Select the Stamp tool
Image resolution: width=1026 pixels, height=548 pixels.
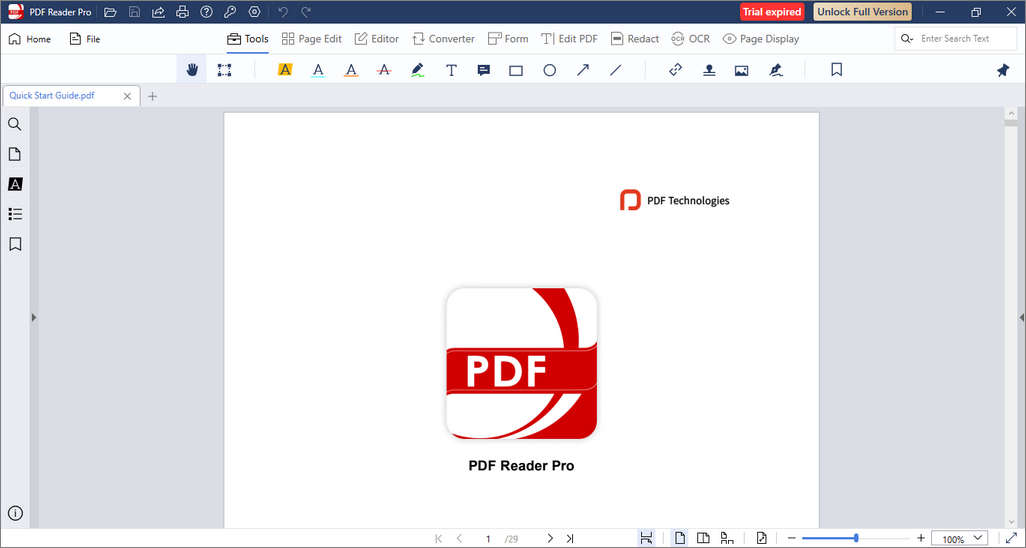[x=709, y=70]
